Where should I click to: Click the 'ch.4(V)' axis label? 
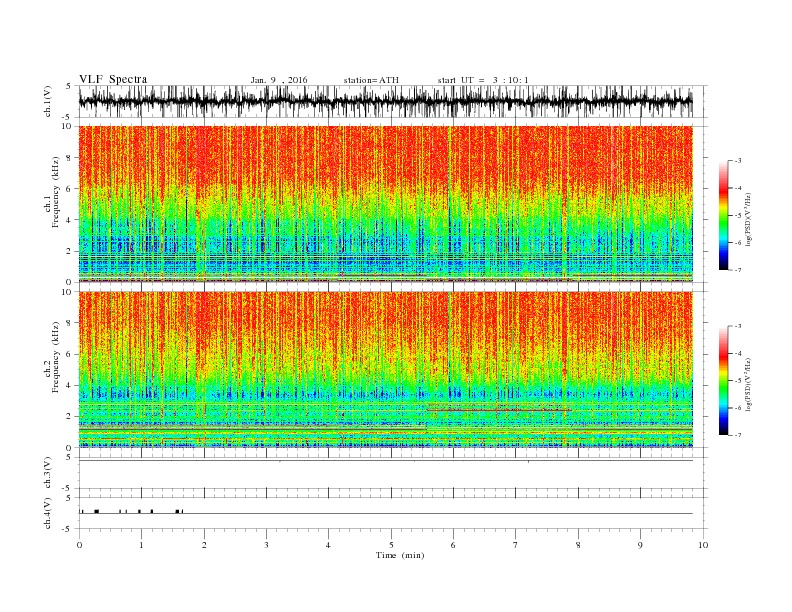(x=48, y=514)
